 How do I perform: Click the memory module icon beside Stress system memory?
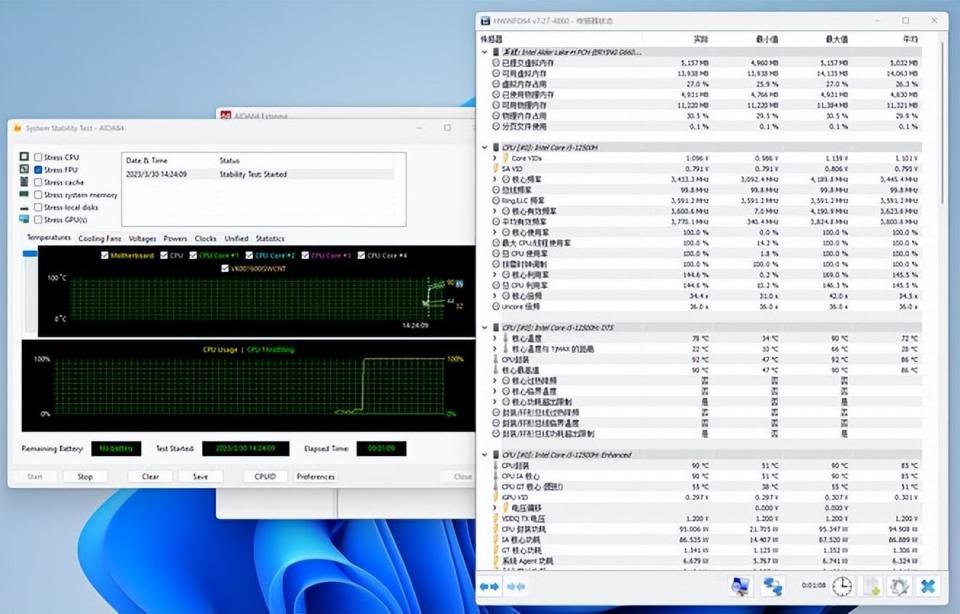click(24, 194)
